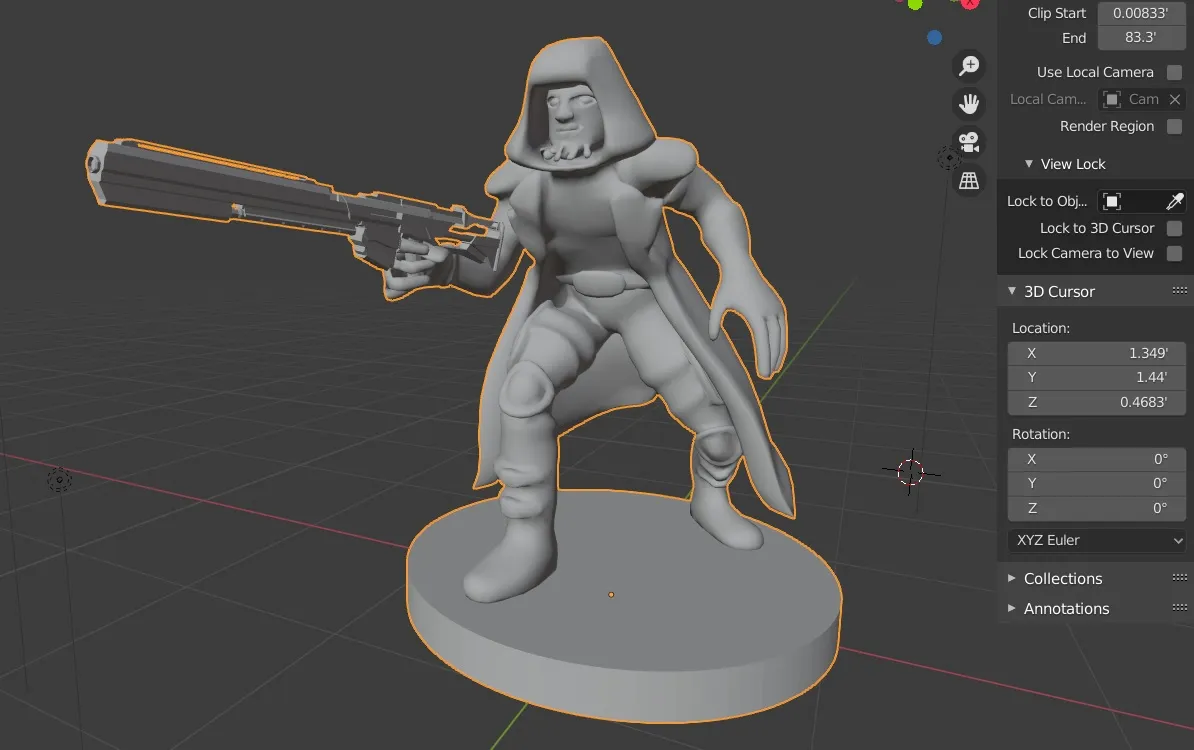Click the 3D Cursor panel drag grip

tap(1180, 291)
